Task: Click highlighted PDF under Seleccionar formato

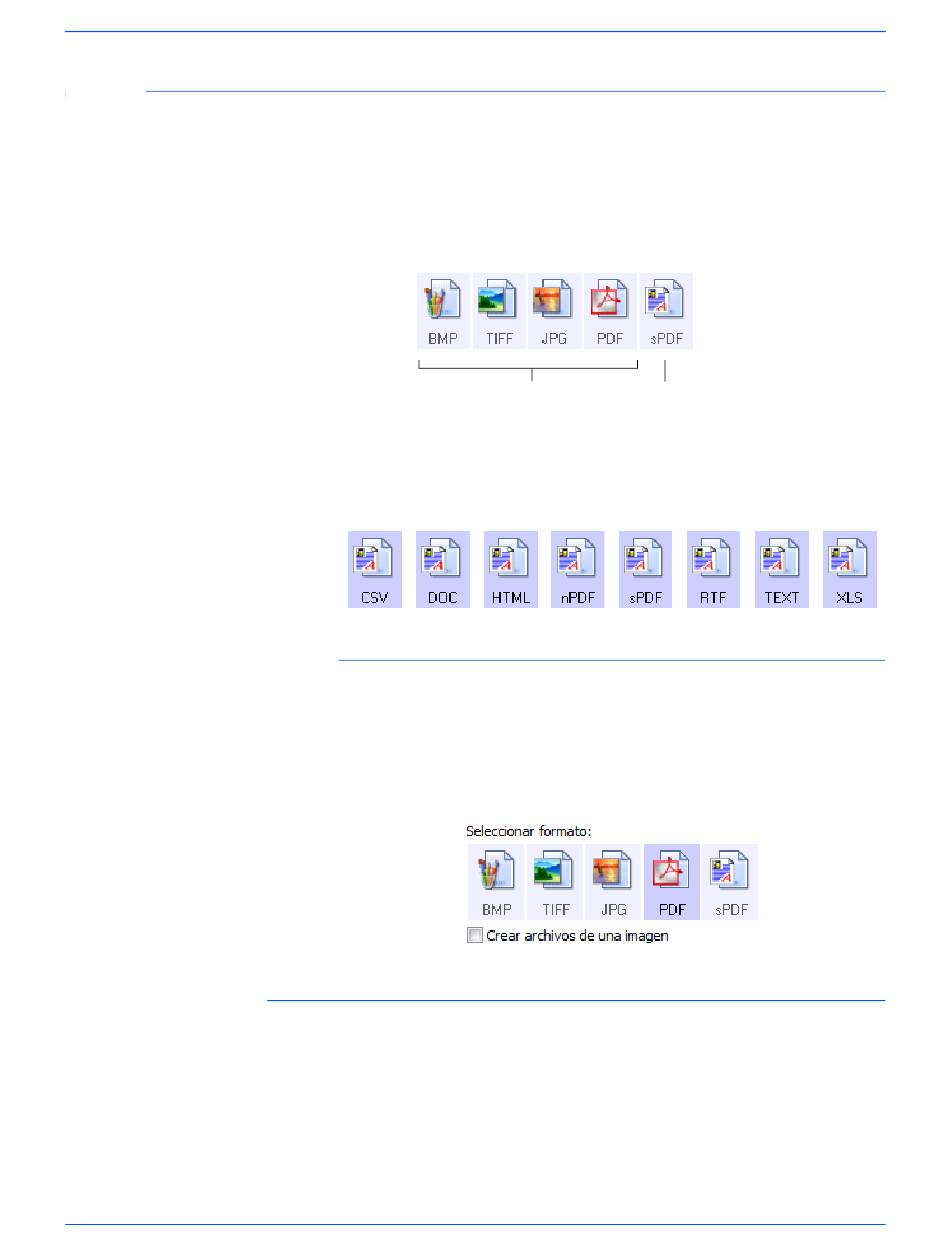Action: click(x=672, y=882)
